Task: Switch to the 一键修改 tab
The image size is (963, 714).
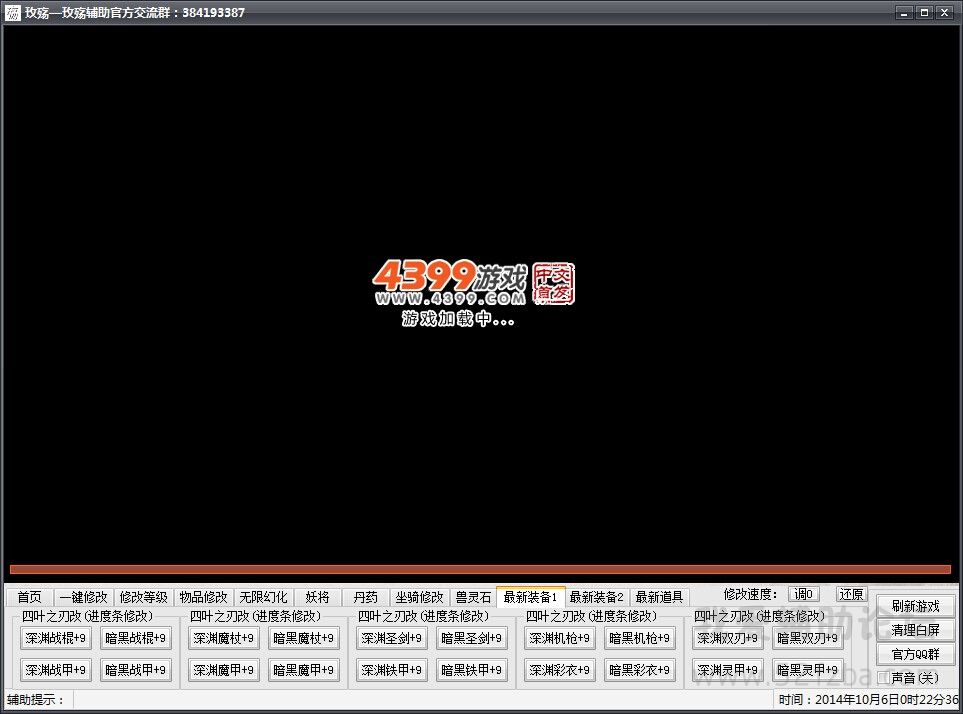Action: tap(84, 597)
